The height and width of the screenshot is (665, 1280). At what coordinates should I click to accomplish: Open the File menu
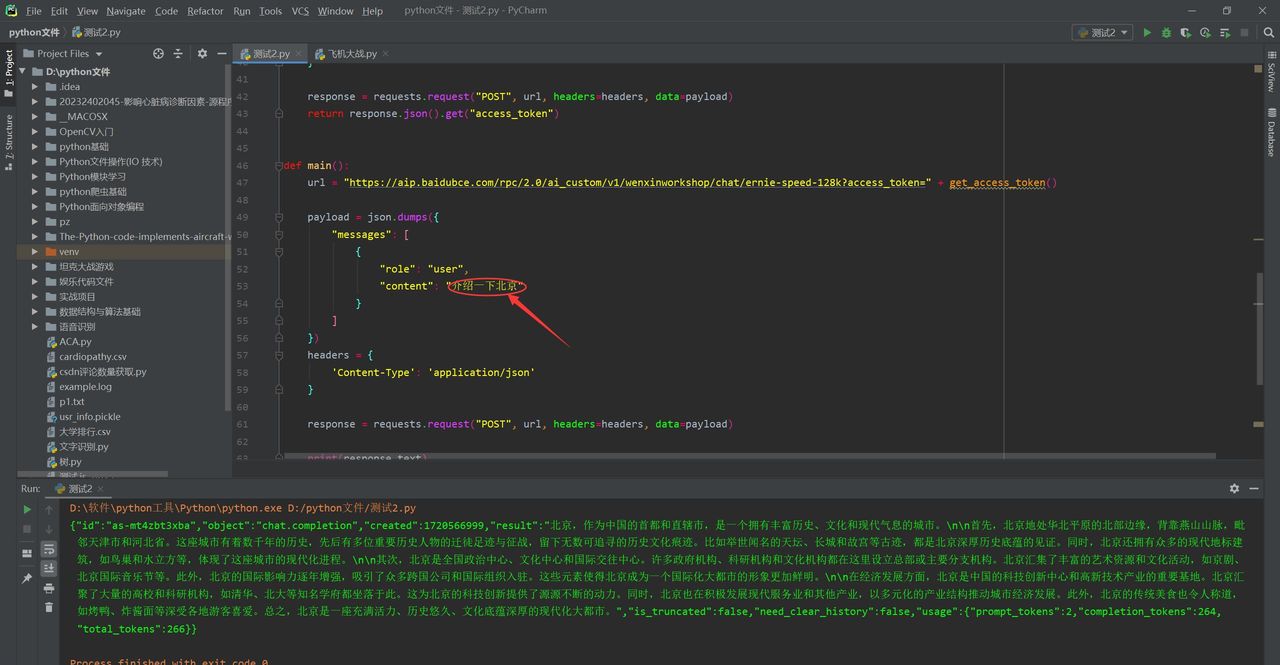coord(34,11)
